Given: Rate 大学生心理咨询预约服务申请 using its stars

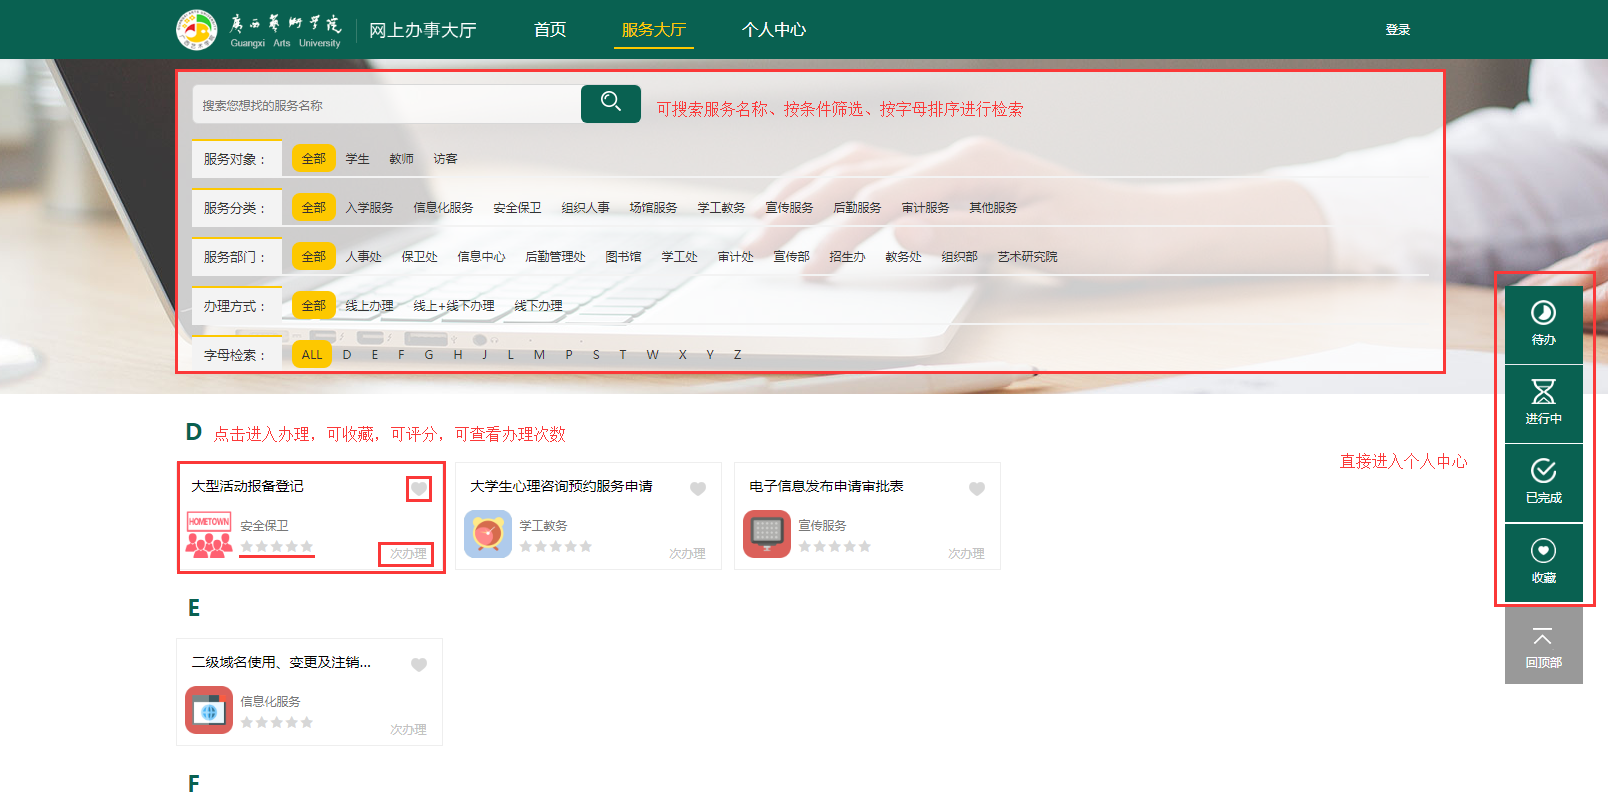Looking at the screenshot, I should click(x=556, y=546).
